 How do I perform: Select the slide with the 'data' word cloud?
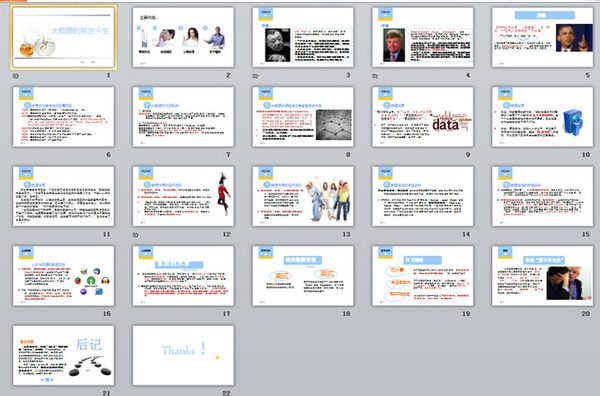click(x=423, y=117)
